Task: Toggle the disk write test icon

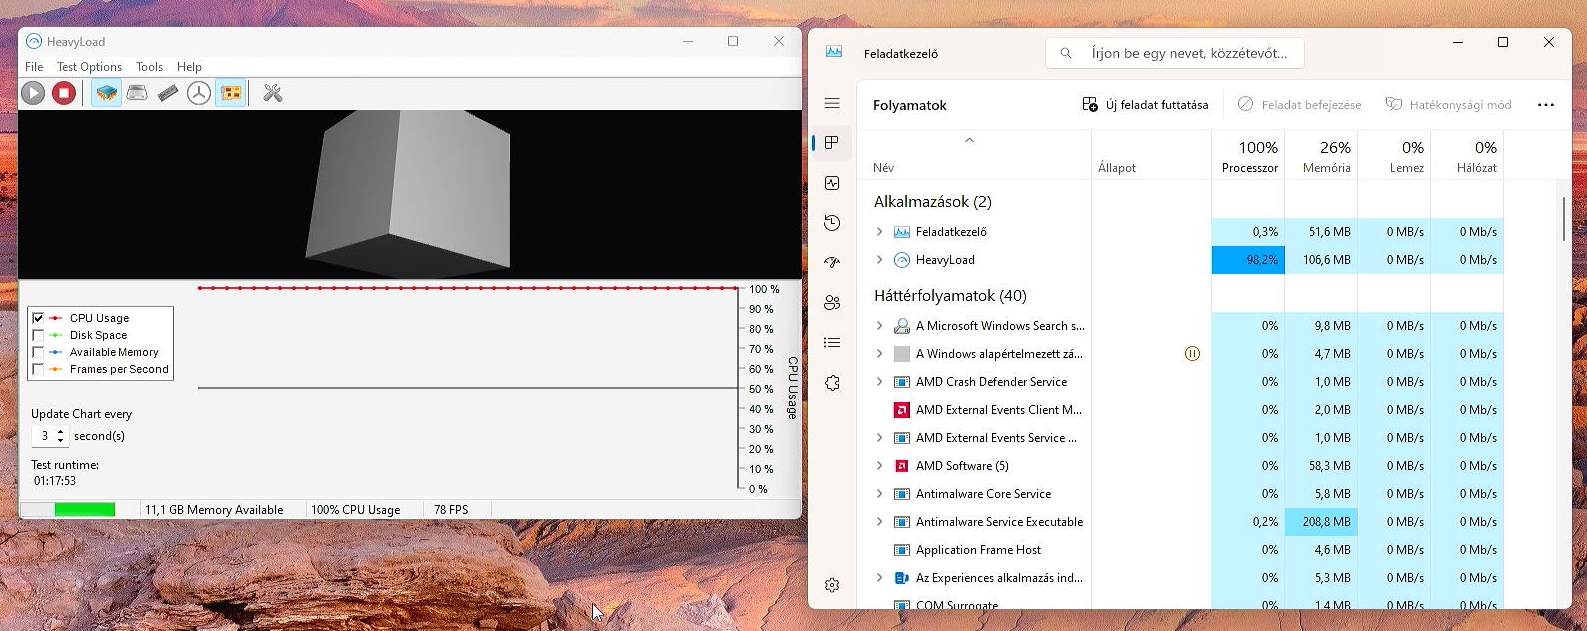Action: coord(138,93)
